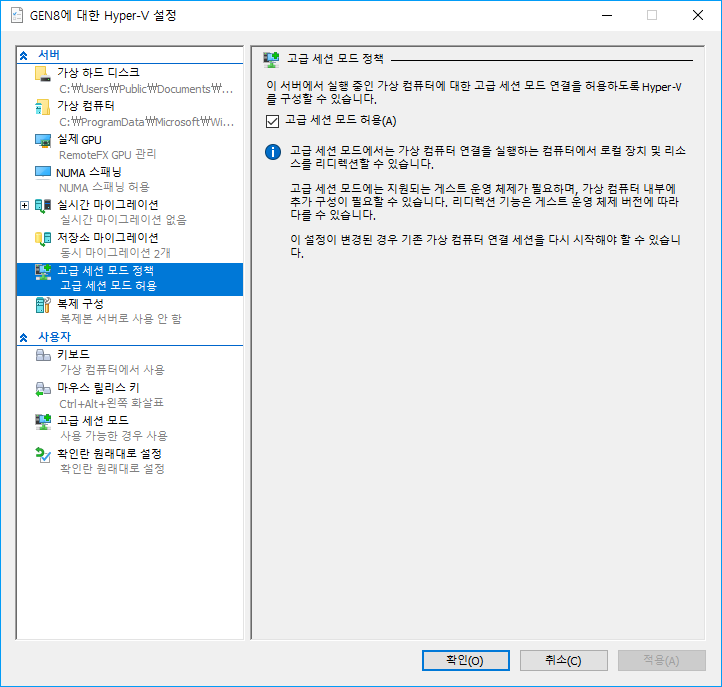Click the NUMA 스패닝 허용 subtitle

[104, 187]
